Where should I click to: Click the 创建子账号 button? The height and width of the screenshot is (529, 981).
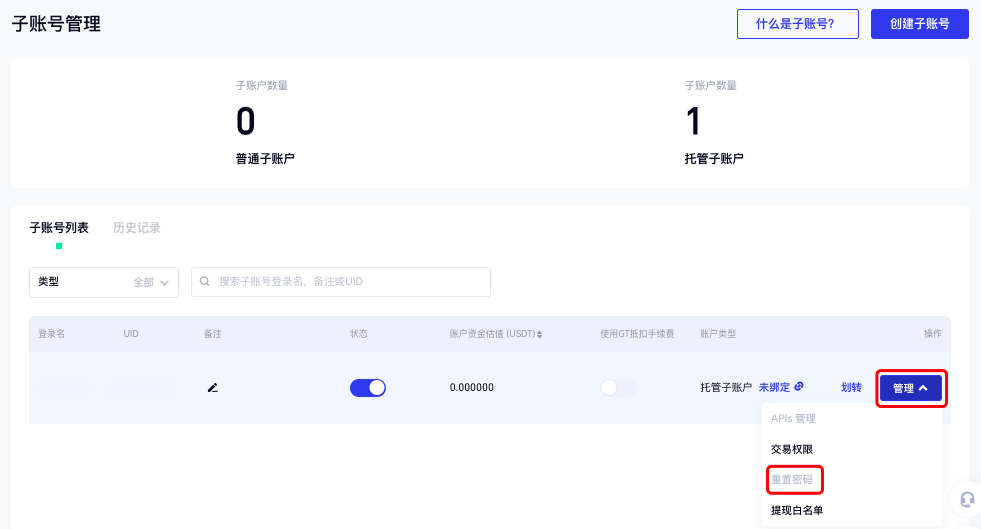tap(919, 24)
